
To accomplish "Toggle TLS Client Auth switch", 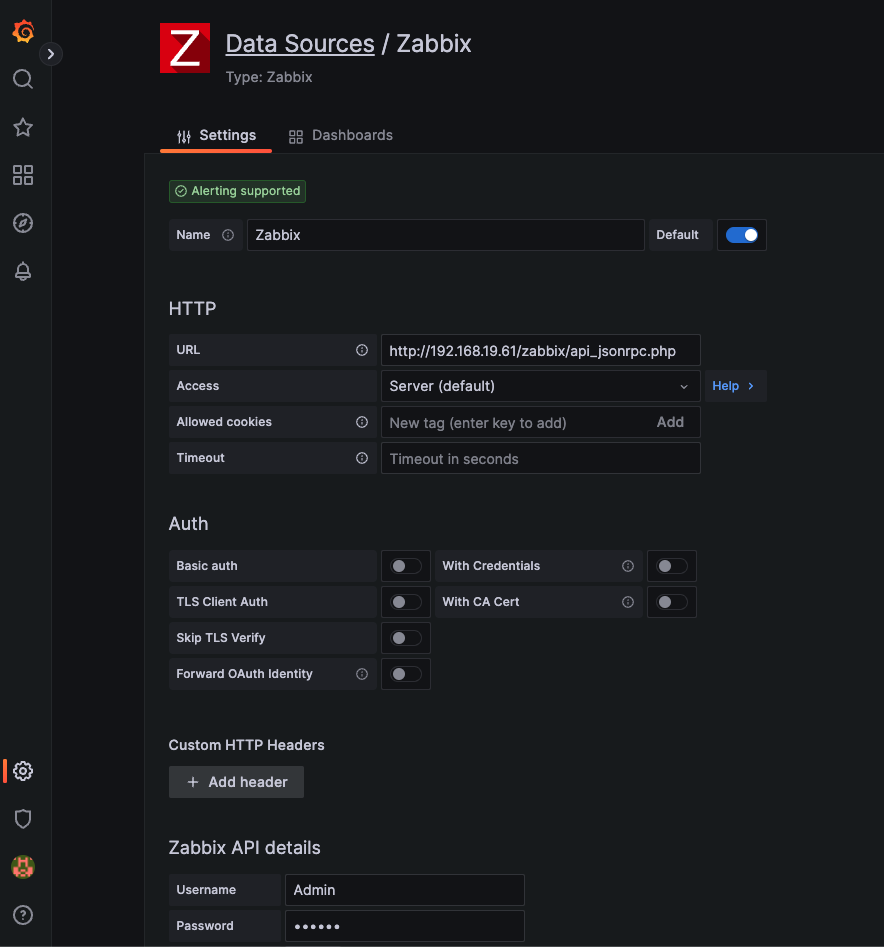I will click(x=405, y=602).
